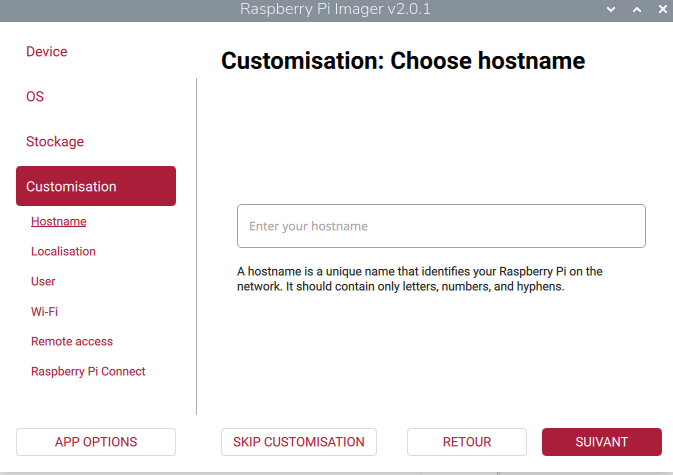Open the Device step in sidebar
Image resolution: width=673 pixels, height=475 pixels.
(47, 52)
